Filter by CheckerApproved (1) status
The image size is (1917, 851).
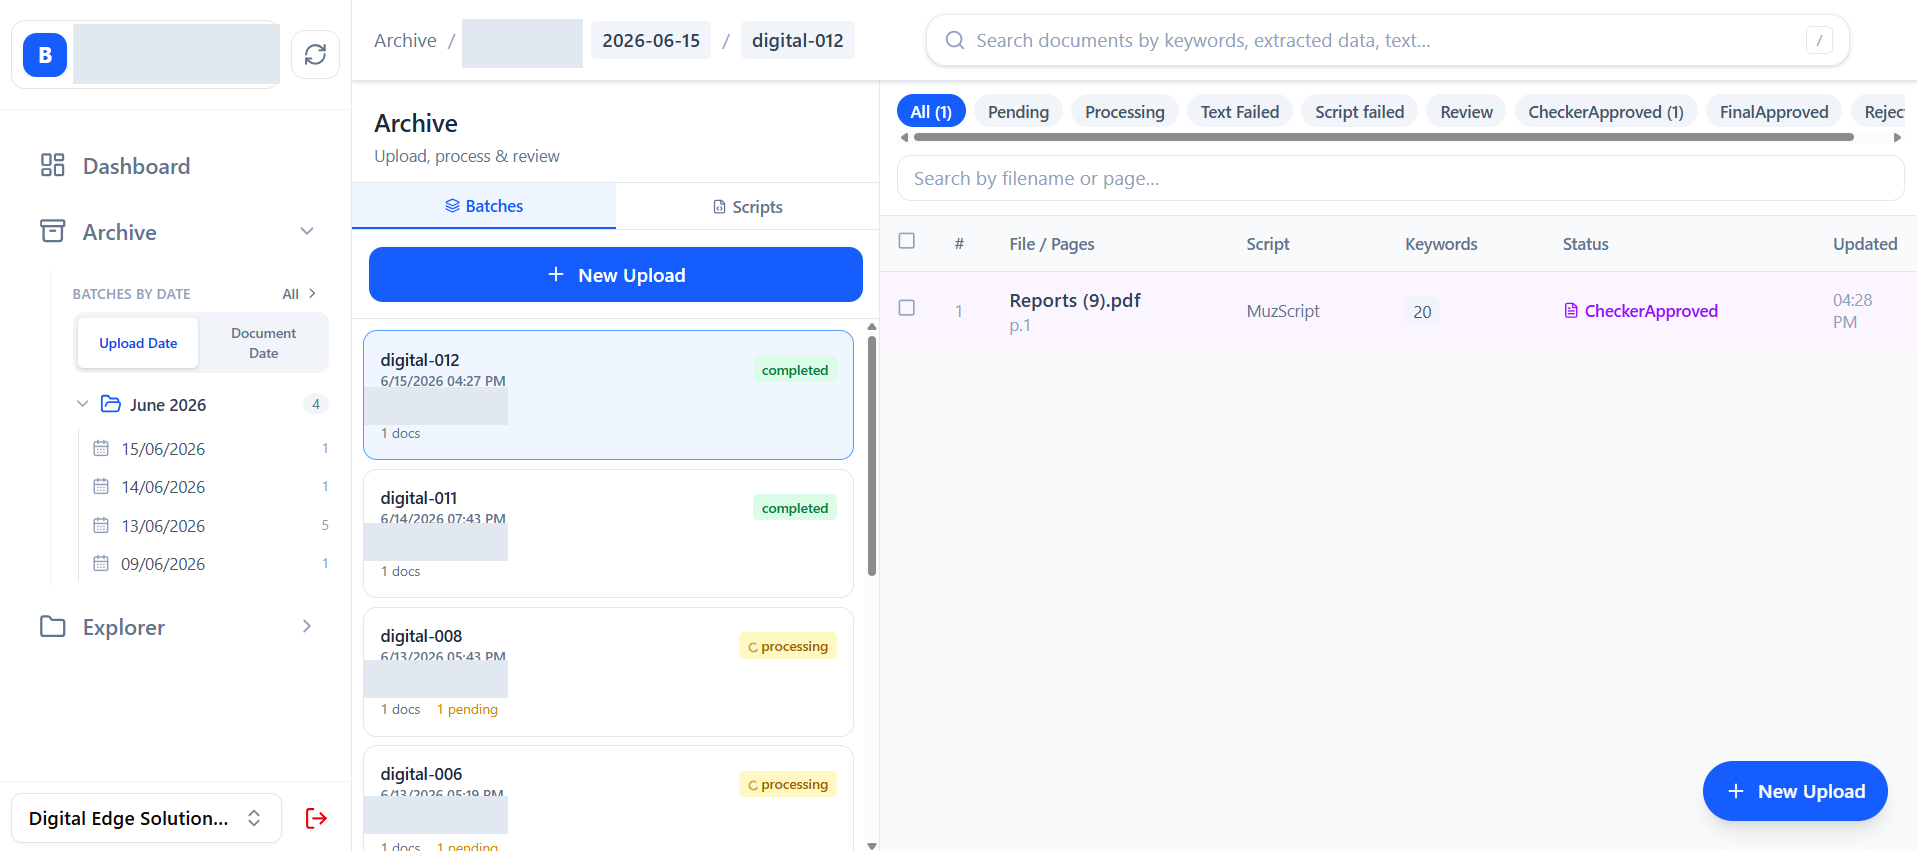click(x=1606, y=112)
